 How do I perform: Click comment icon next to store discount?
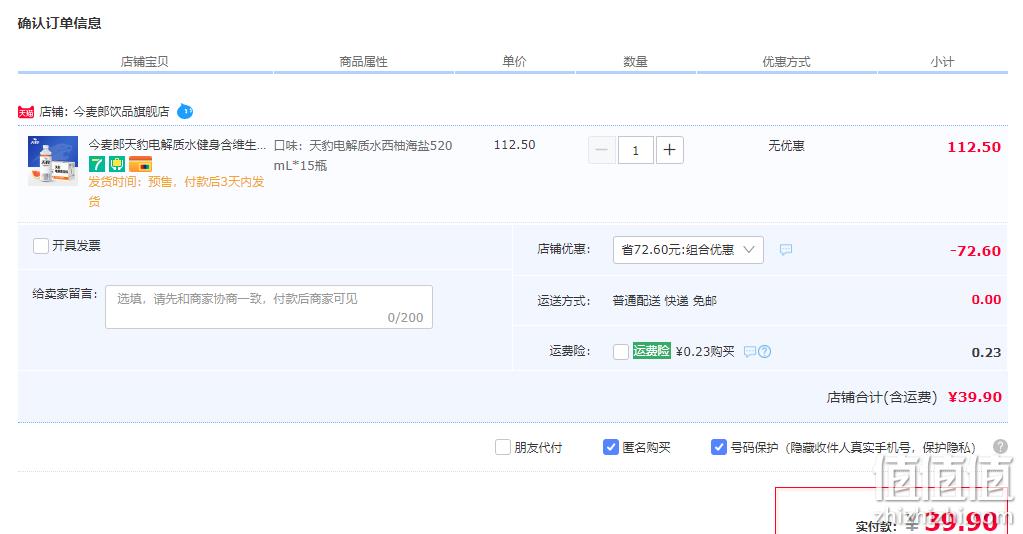[x=786, y=249]
